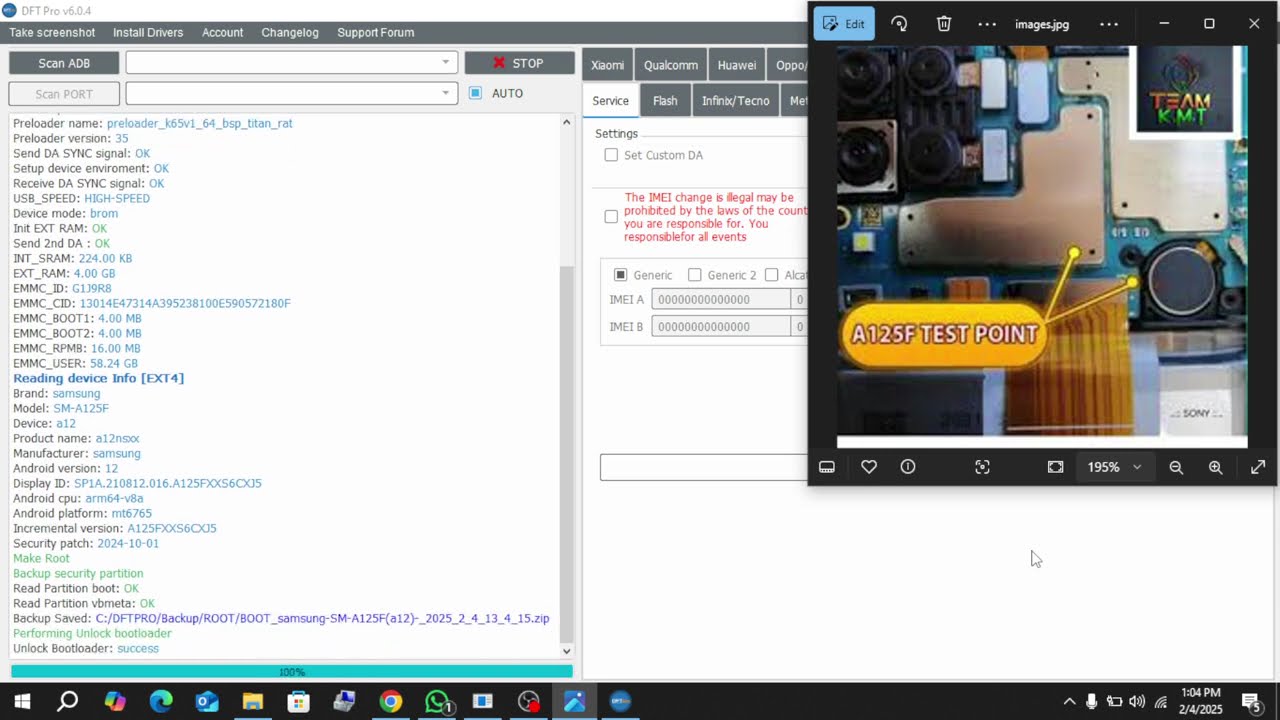Viewport: 1280px width, 720px height.
Task: Stop the operation with the STOP button
Action: (x=519, y=63)
